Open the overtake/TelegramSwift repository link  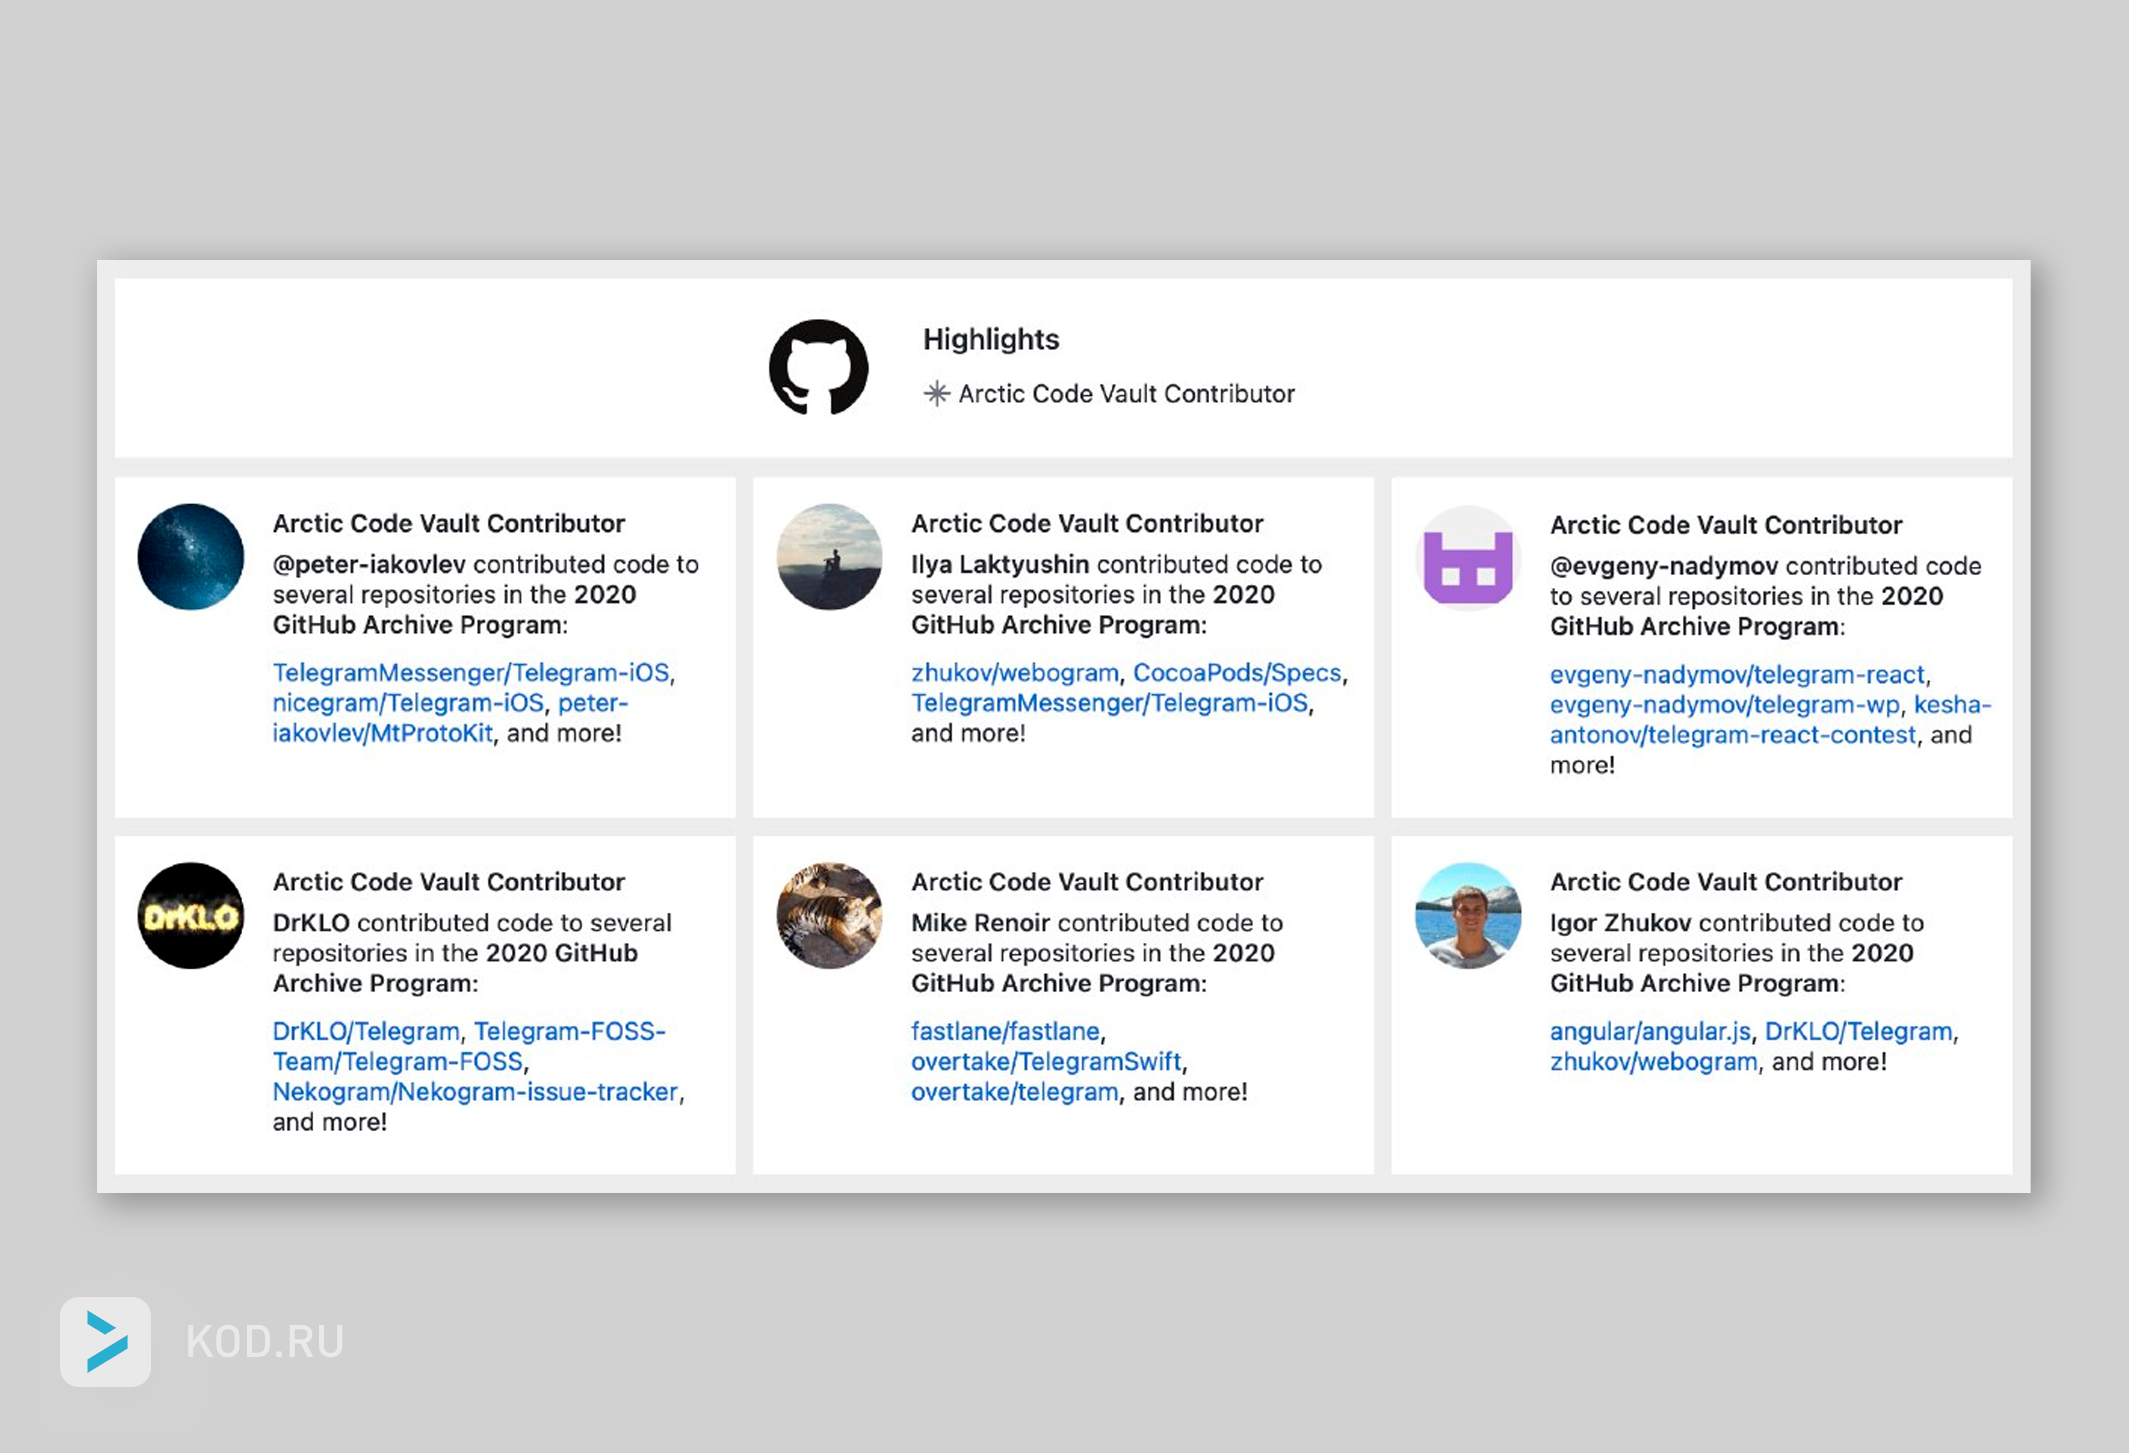coord(1045,1061)
